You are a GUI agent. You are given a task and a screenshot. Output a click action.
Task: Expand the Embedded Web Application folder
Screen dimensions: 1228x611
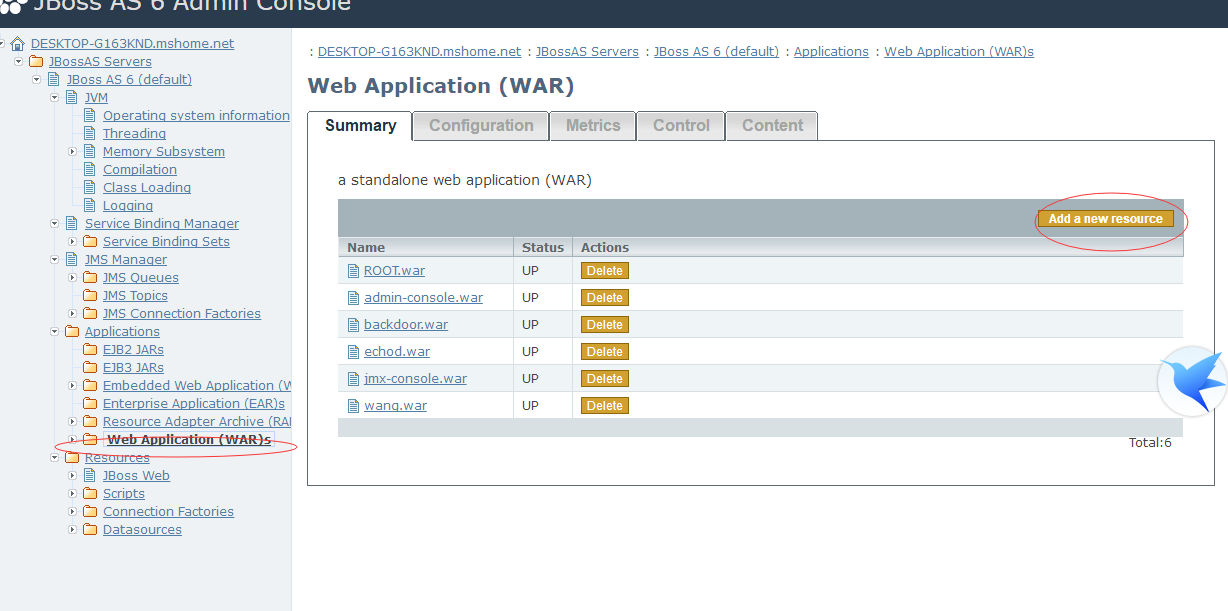[x=73, y=386]
